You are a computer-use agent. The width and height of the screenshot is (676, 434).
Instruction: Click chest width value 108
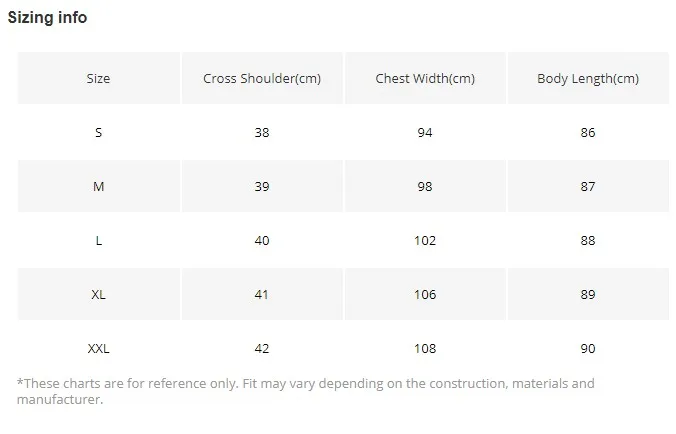[425, 349]
